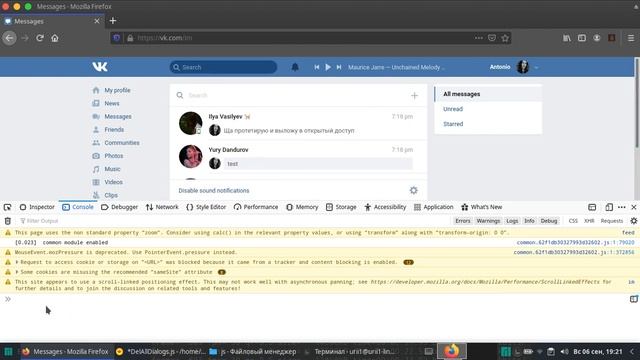Focus the VK header search field

(x=223, y=67)
